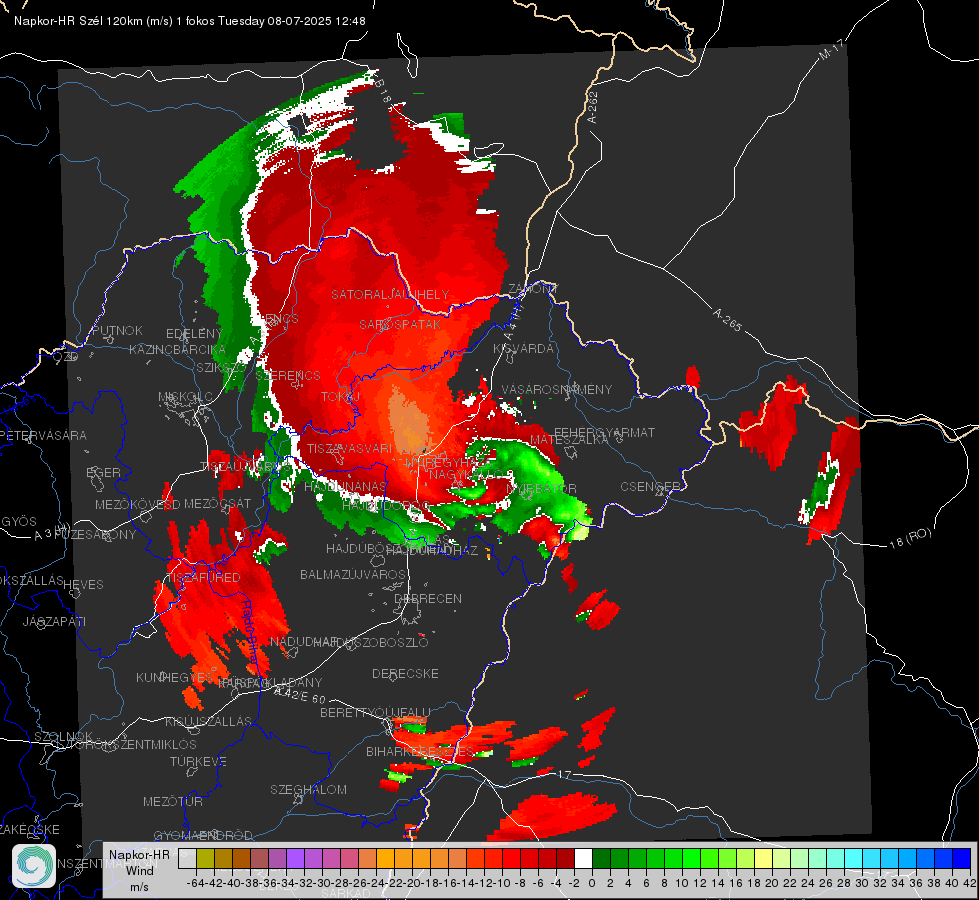Click the TÚRKEVE city label
The width and height of the screenshot is (979, 900).
(199, 762)
